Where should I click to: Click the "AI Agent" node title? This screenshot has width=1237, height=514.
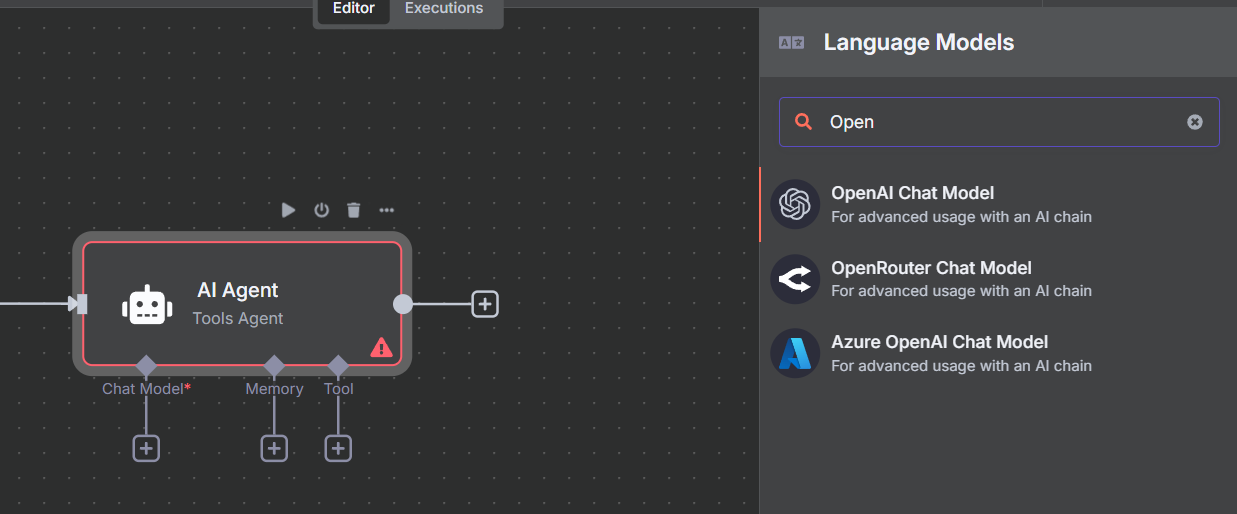(238, 290)
